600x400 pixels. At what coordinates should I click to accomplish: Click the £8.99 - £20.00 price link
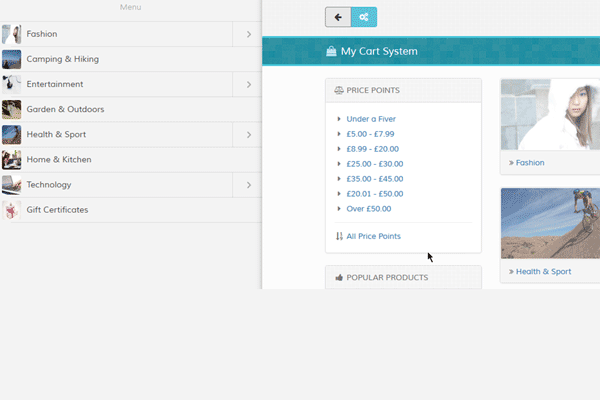(x=372, y=149)
